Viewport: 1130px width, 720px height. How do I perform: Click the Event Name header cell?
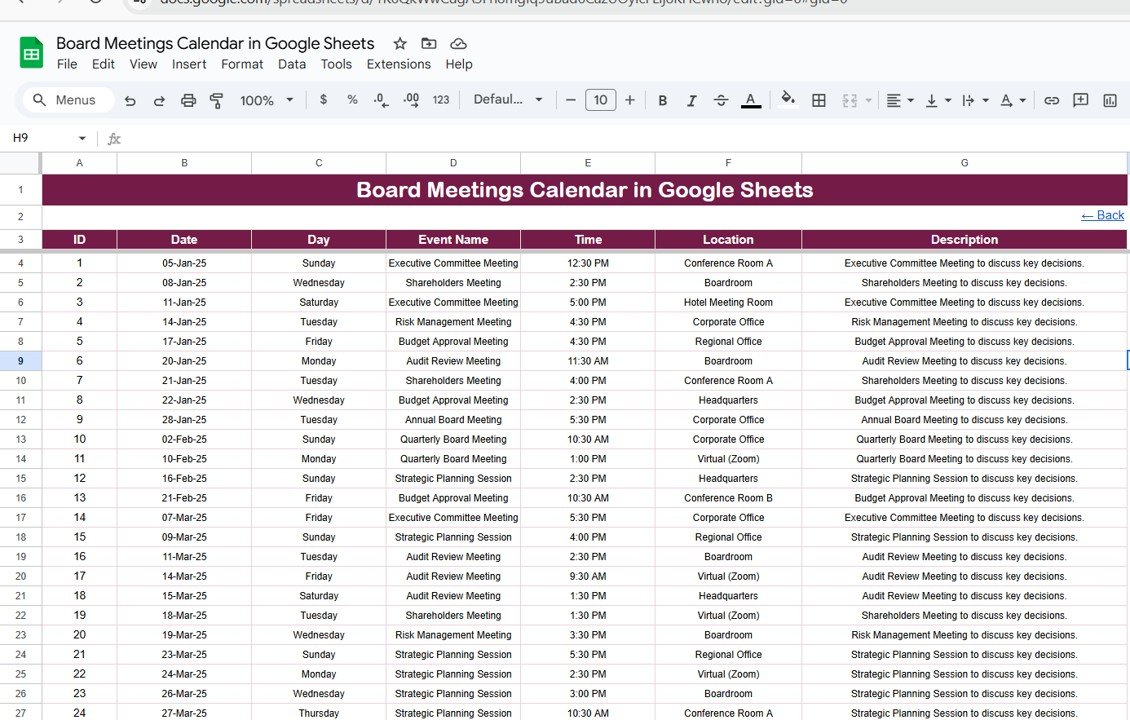click(453, 239)
